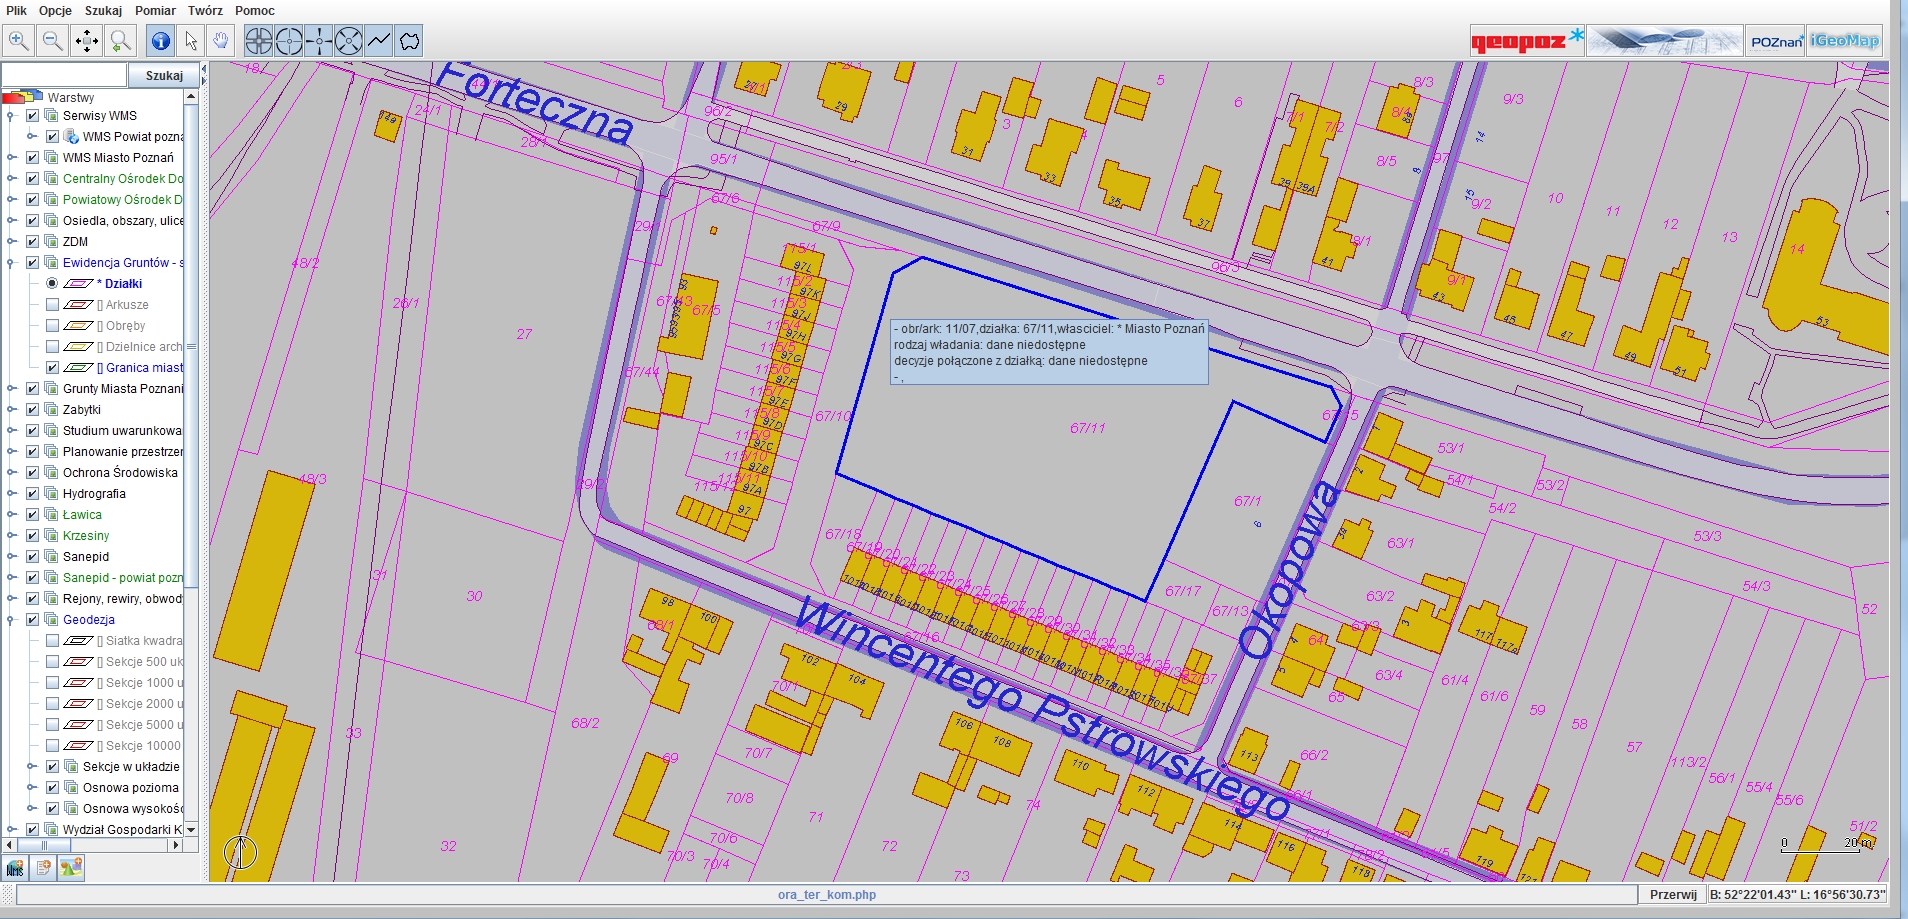Enable the Arkusze layer checkbox

[x=53, y=305]
